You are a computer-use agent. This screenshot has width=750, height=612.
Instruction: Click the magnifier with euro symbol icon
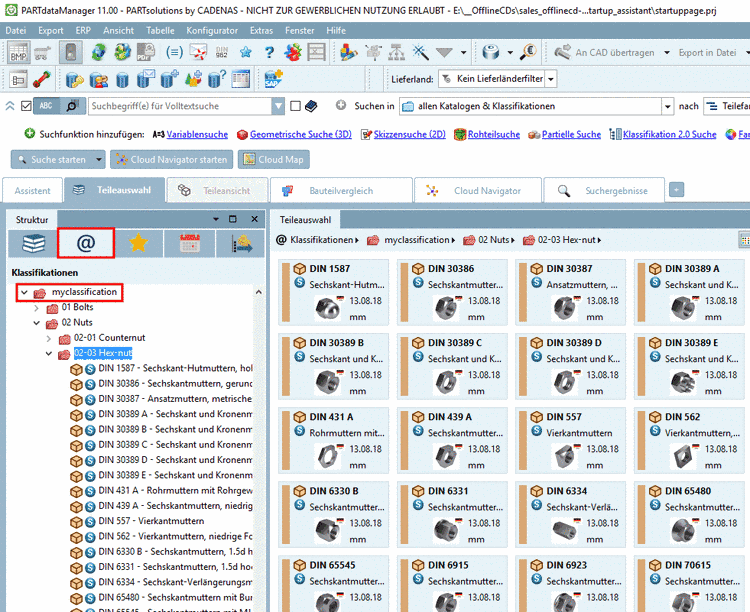coord(529,52)
